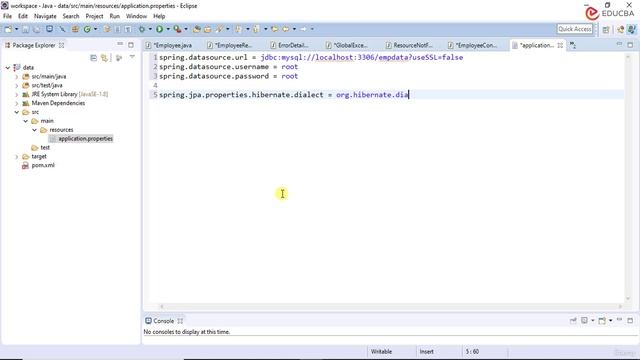This screenshot has width=640, height=360.
Task: Open the Run dropdown arrow
Action: 168,29
